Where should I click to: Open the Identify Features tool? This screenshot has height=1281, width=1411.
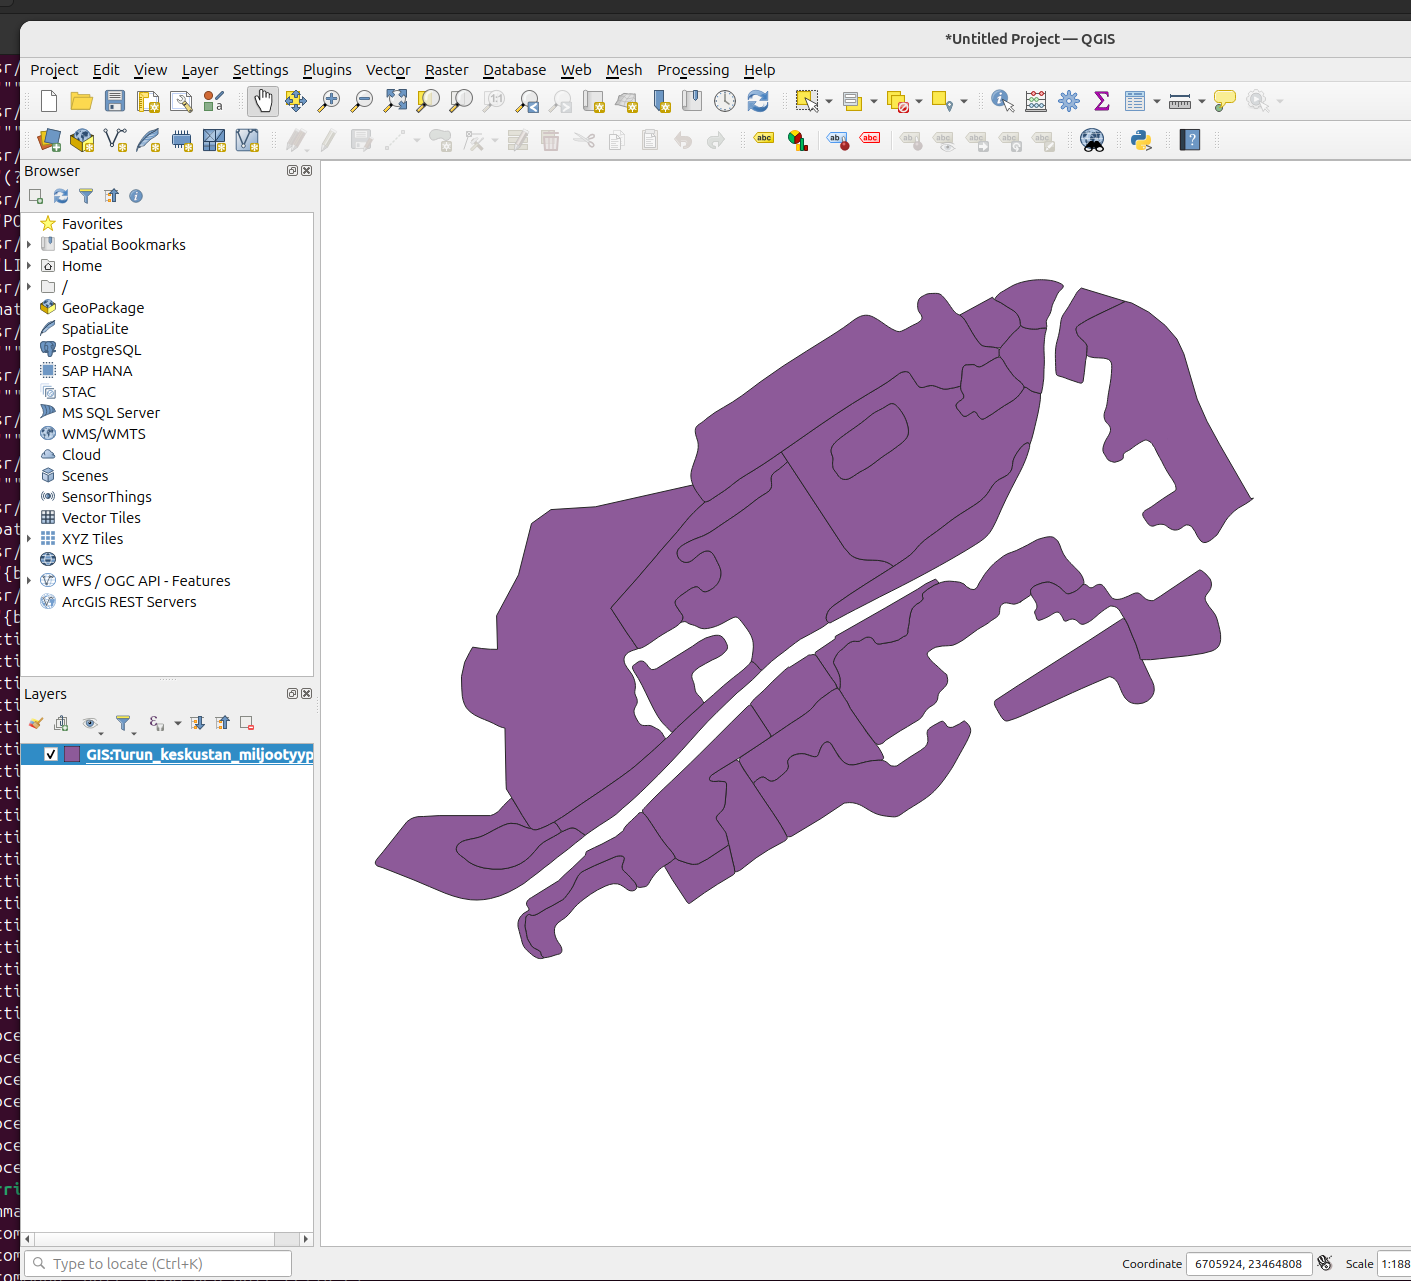pos(1002,101)
